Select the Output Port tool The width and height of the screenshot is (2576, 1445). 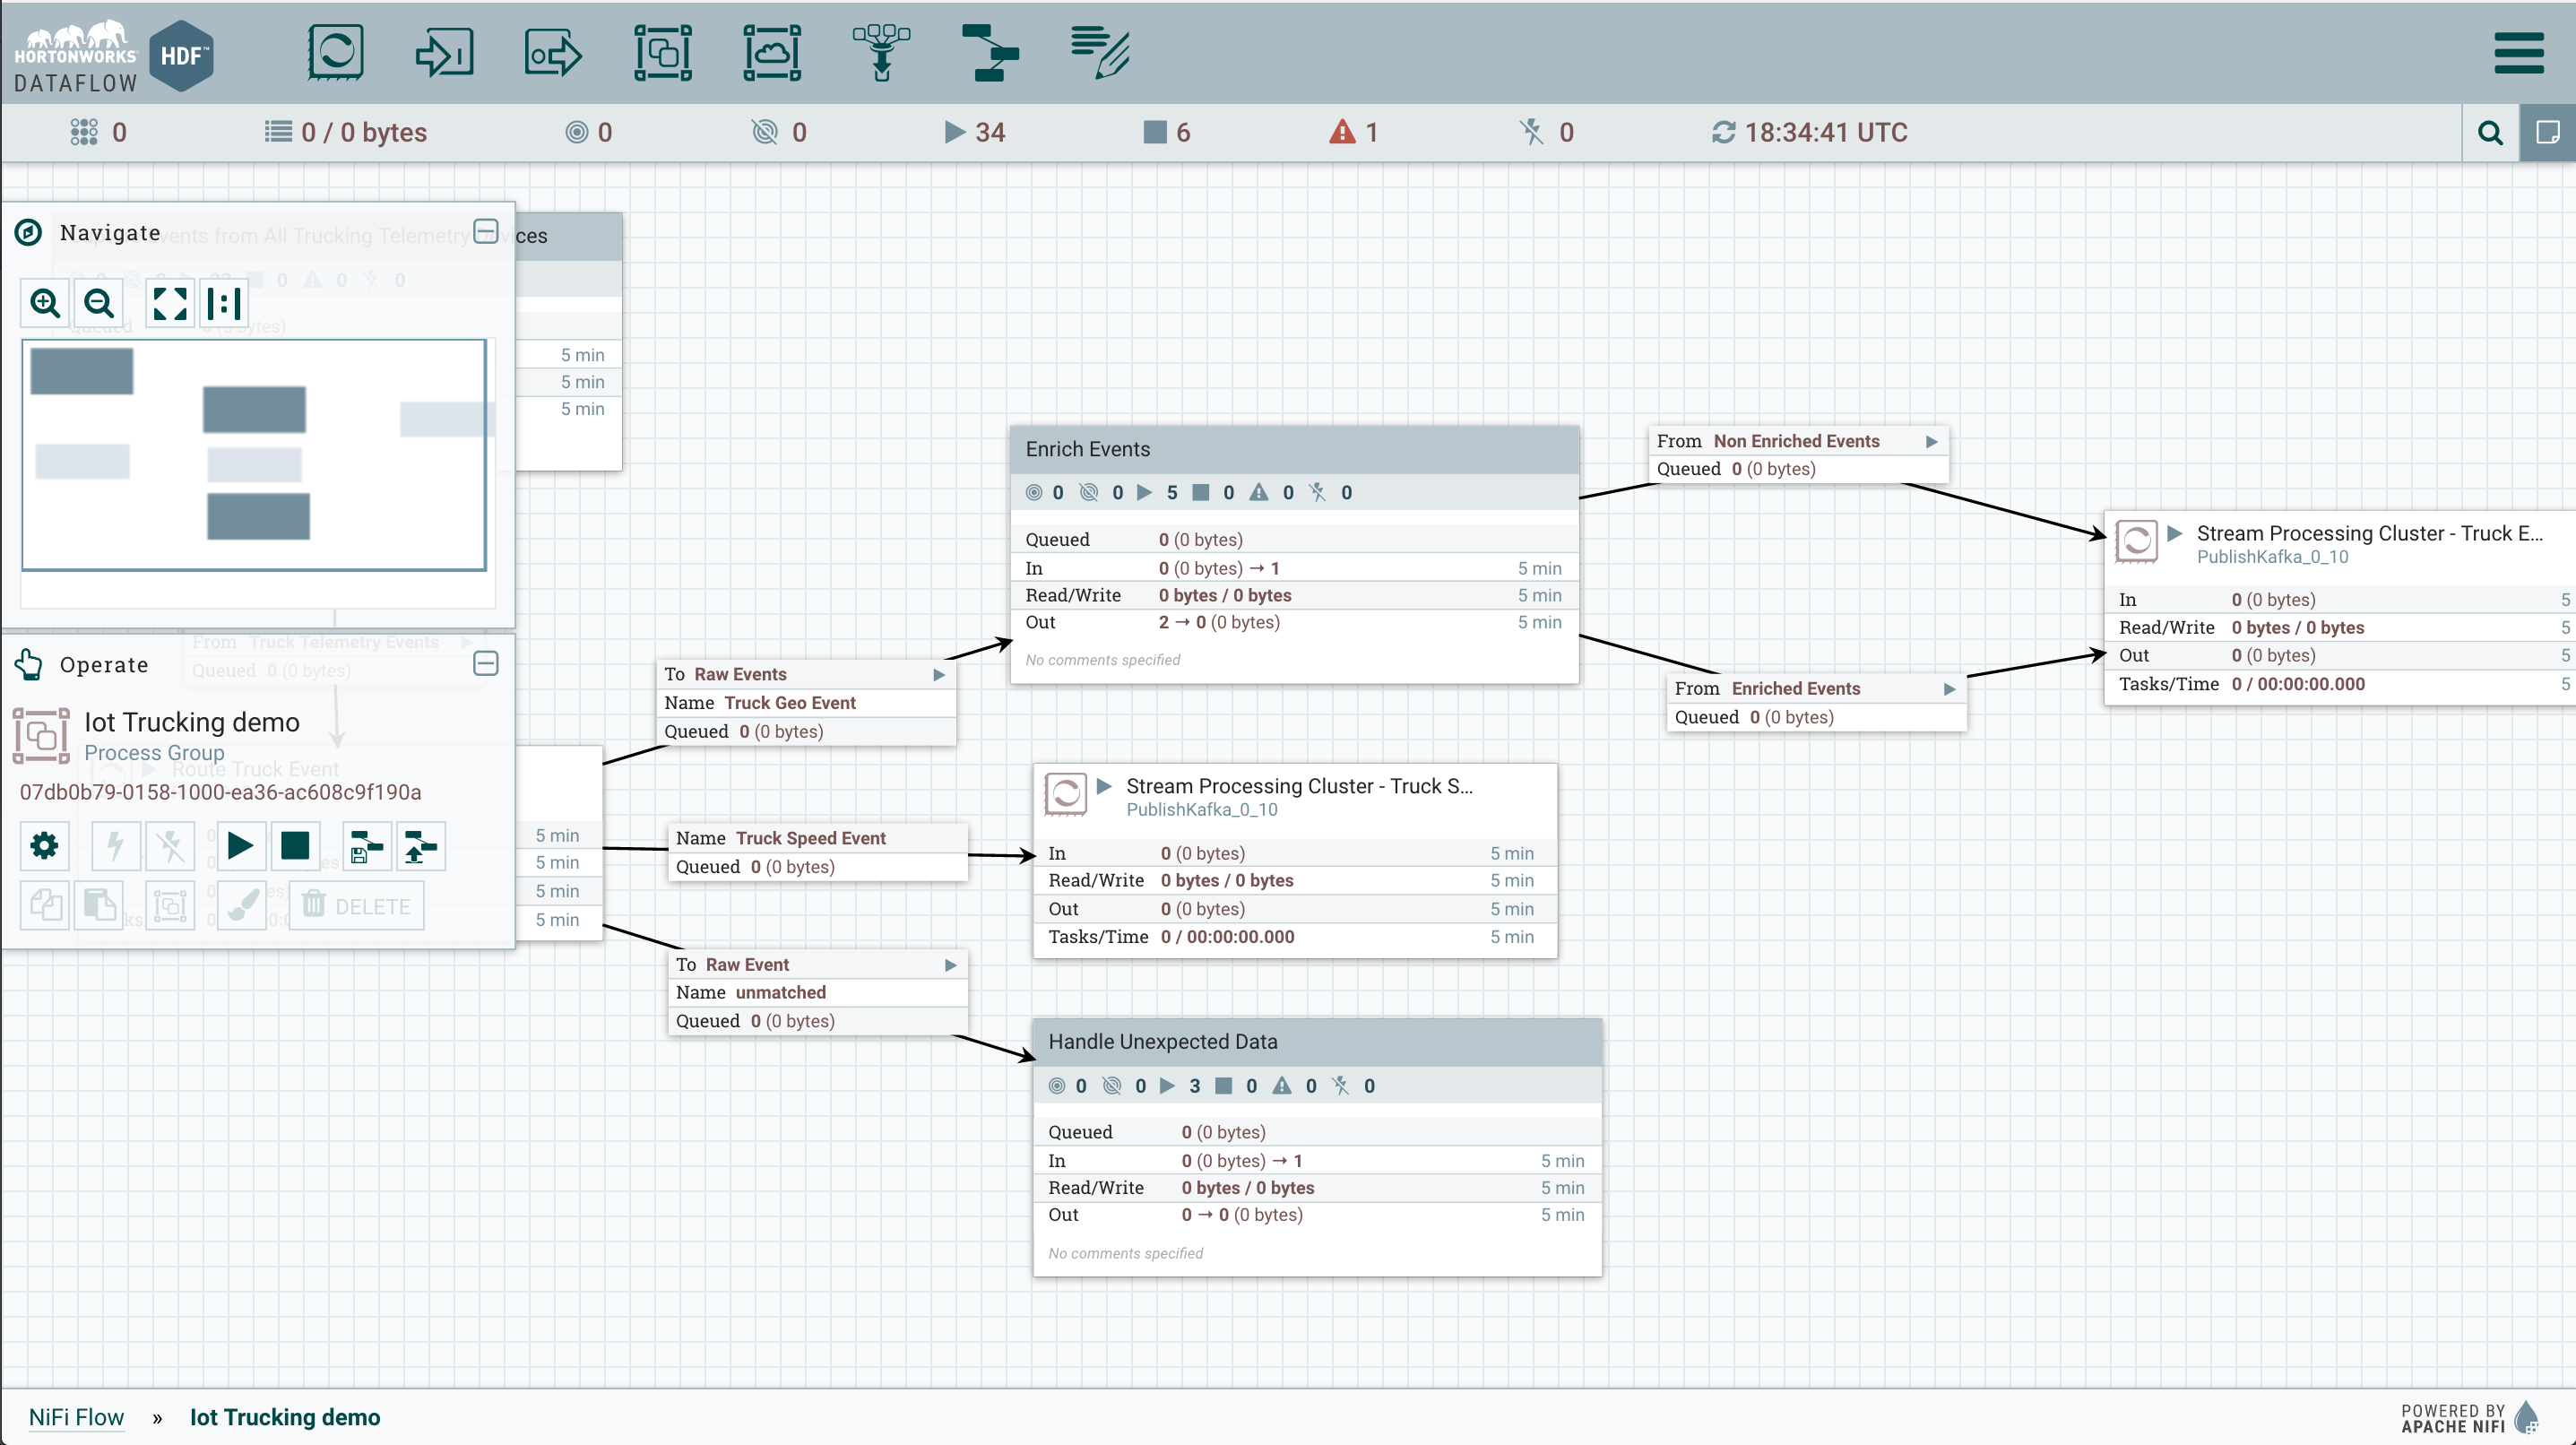pos(551,52)
